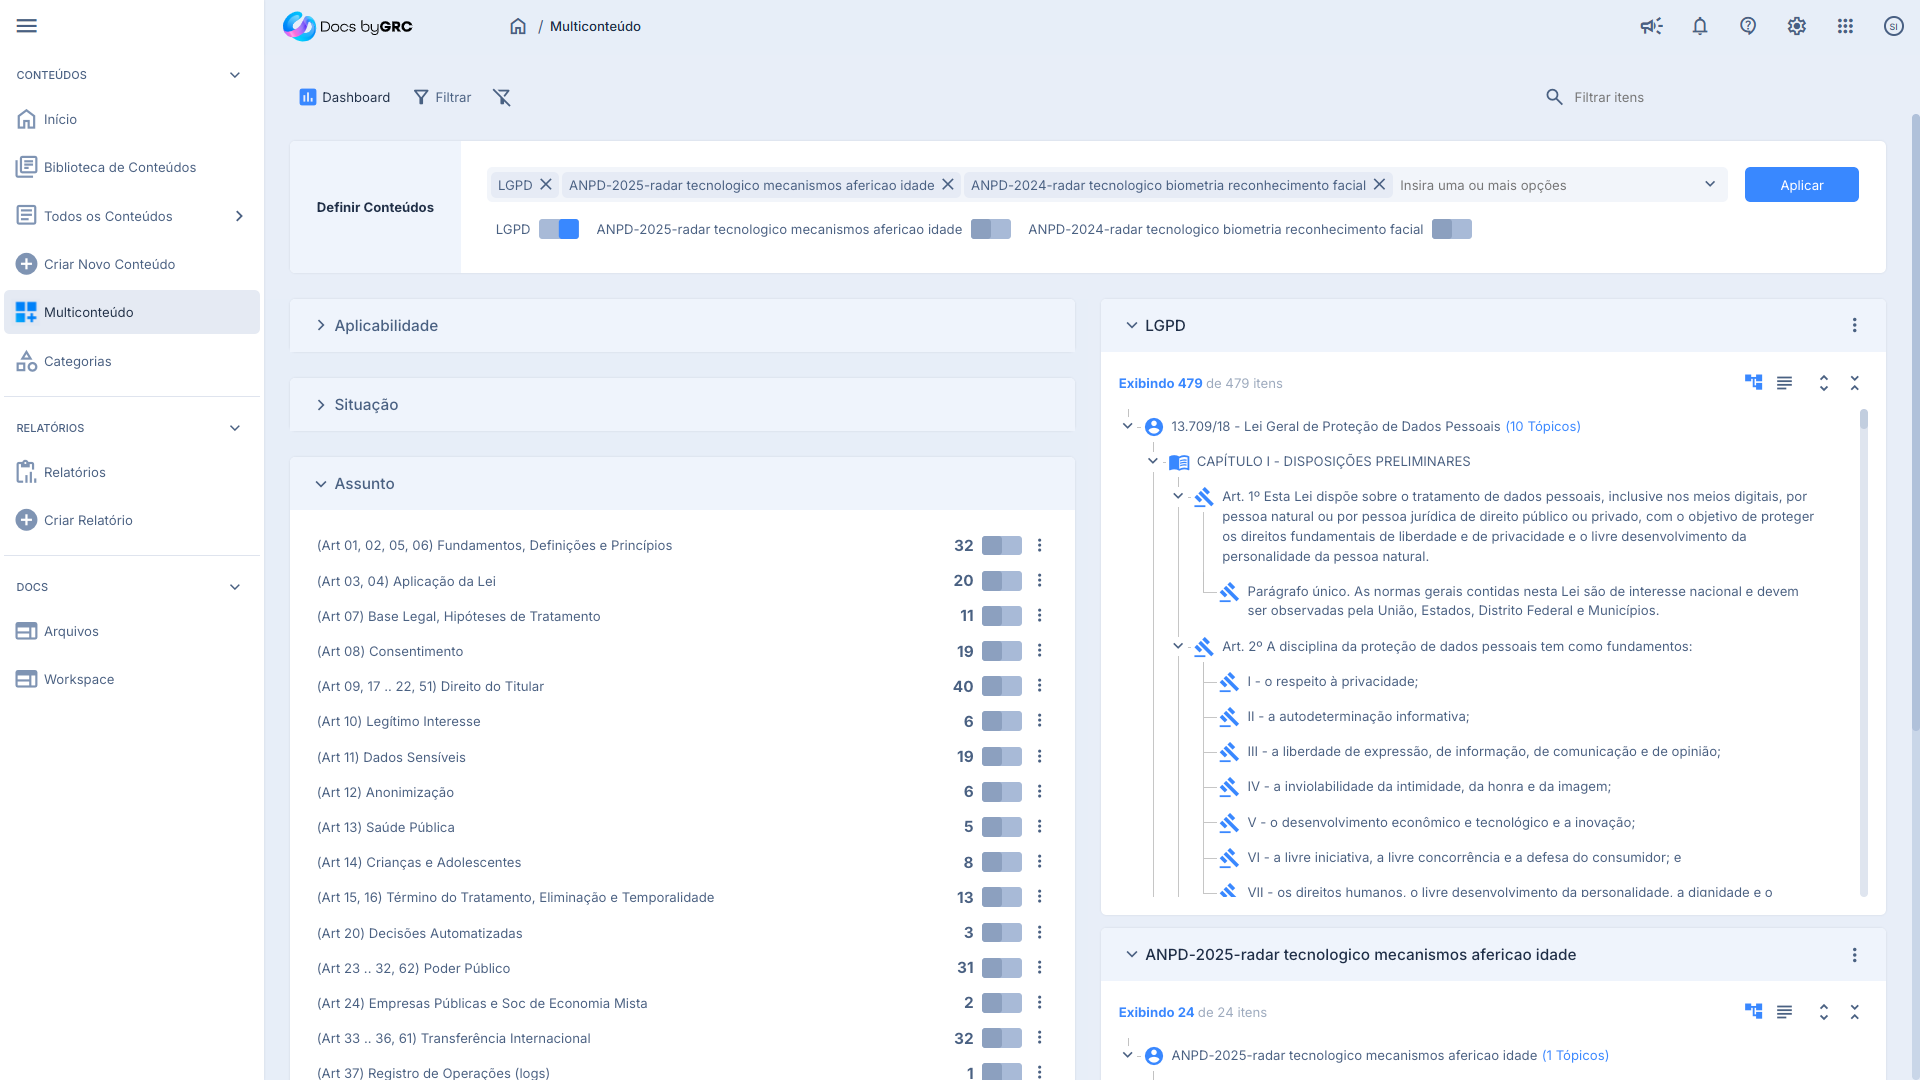Click the home breadcrumb icon
The image size is (1920, 1080).
pos(518,27)
